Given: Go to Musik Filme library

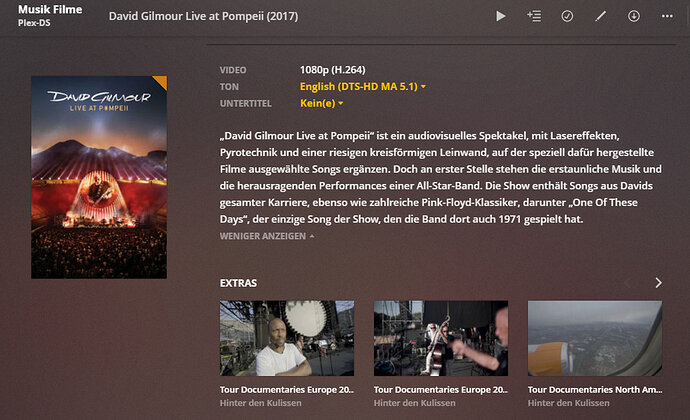Looking at the screenshot, I should [x=50, y=10].
